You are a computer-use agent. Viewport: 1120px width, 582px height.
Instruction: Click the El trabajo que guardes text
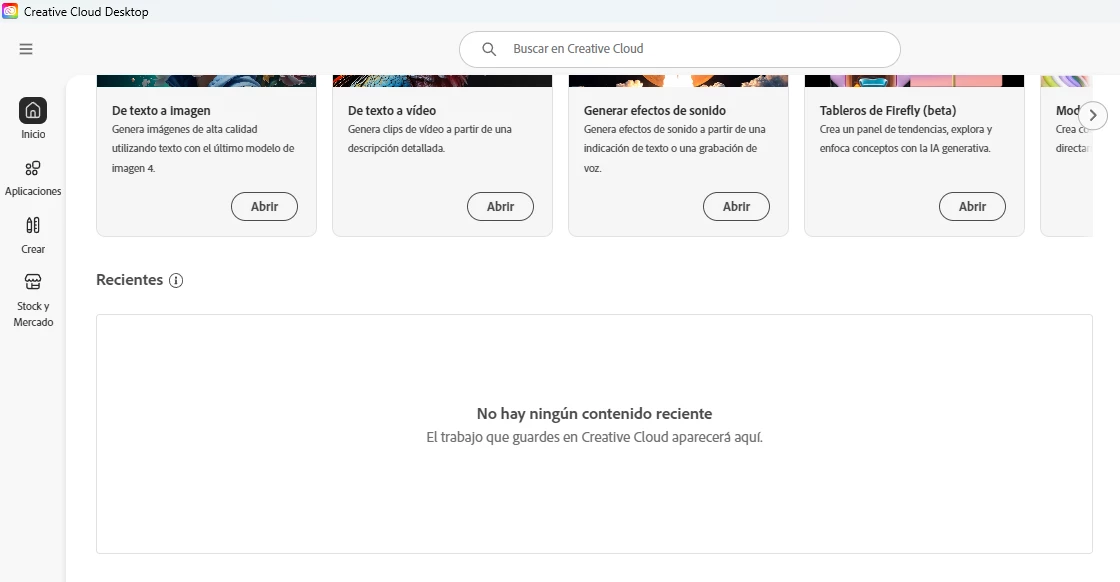pyautogui.click(x=594, y=437)
